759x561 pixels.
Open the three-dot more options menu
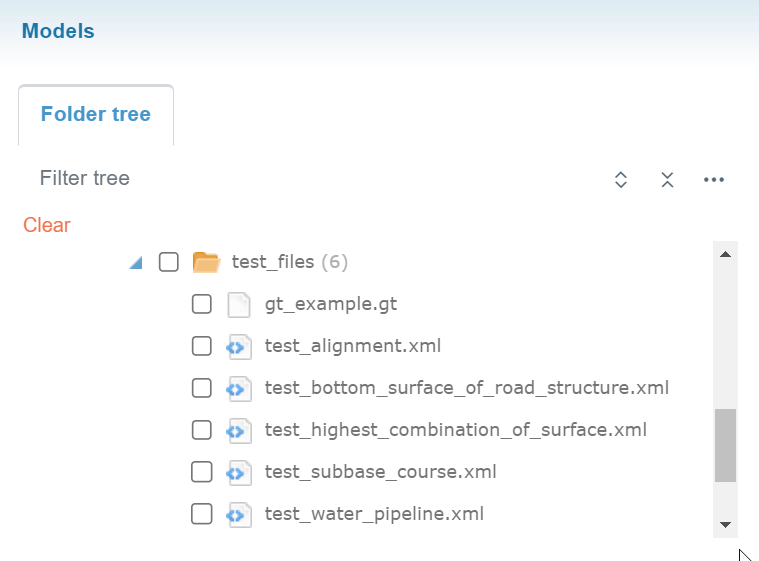713,180
